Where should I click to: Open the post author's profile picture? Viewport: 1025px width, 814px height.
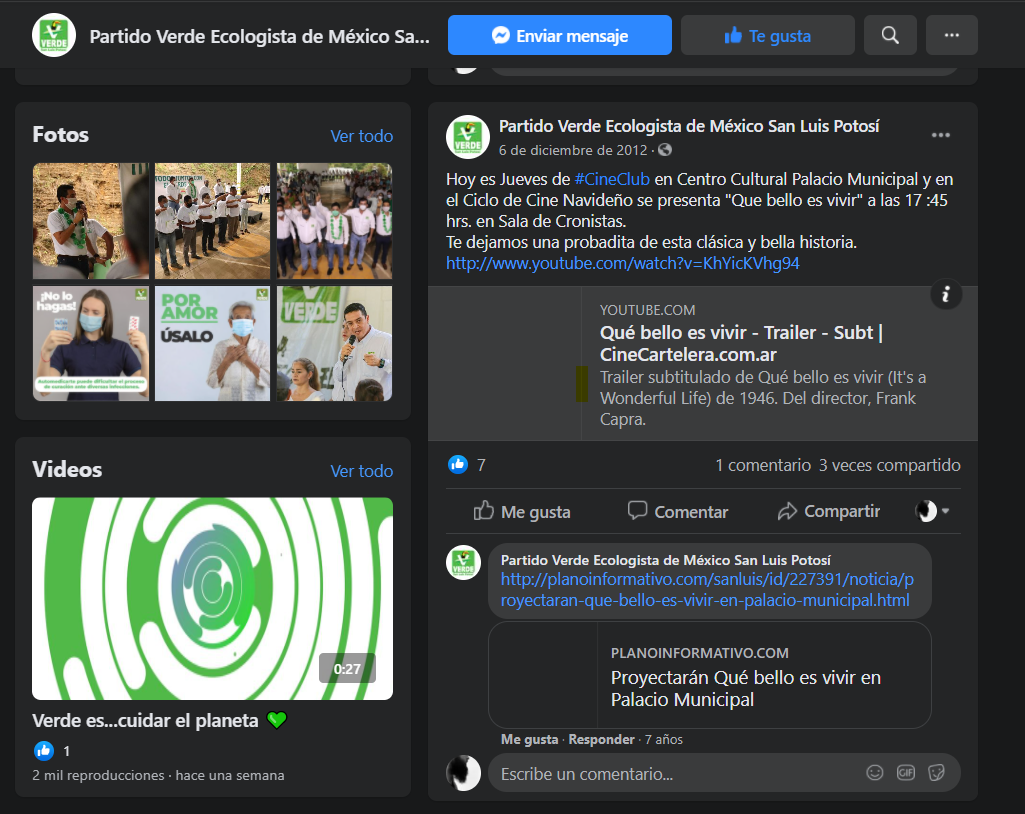coord(467,137)
